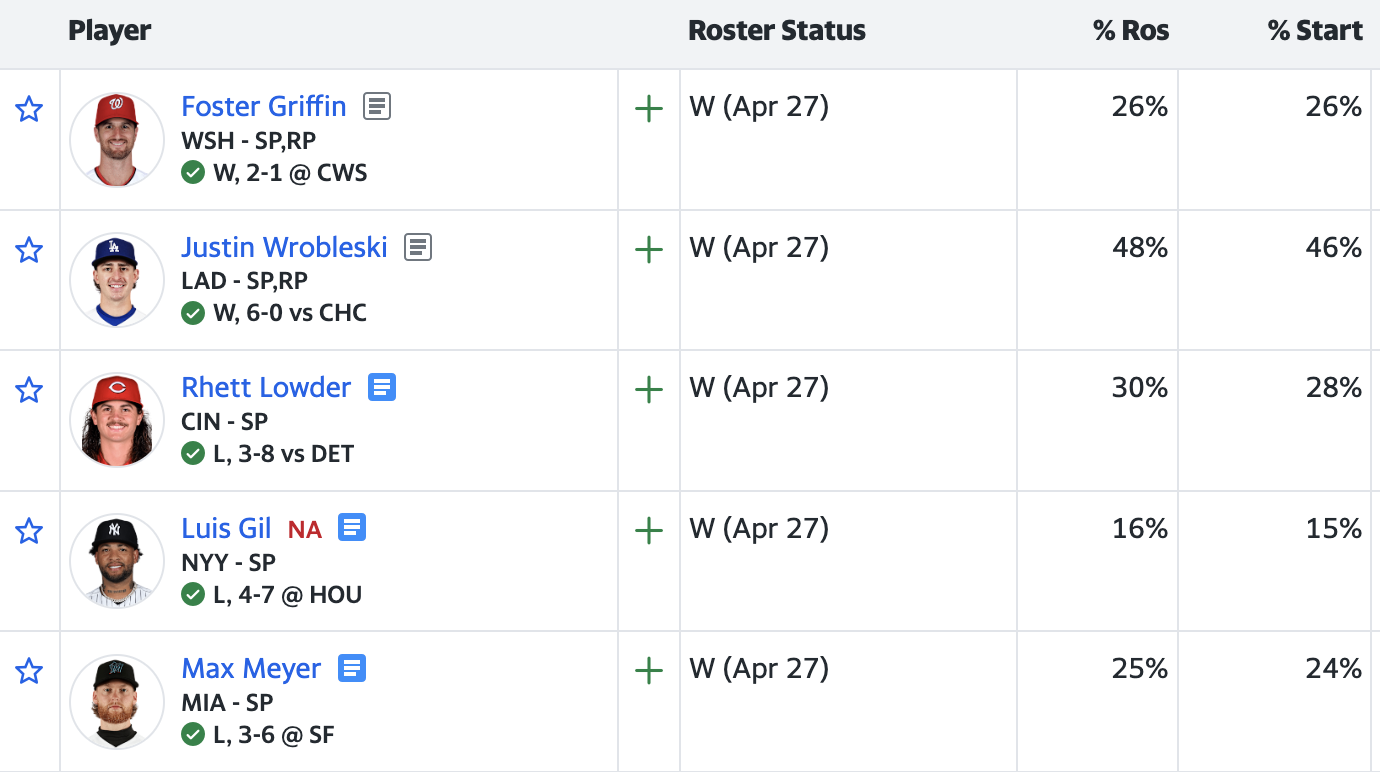The width and height of the screenshot is (1380, 772).
Task: Open the W, 6-0 vs CHC game result
Action: 290,313
